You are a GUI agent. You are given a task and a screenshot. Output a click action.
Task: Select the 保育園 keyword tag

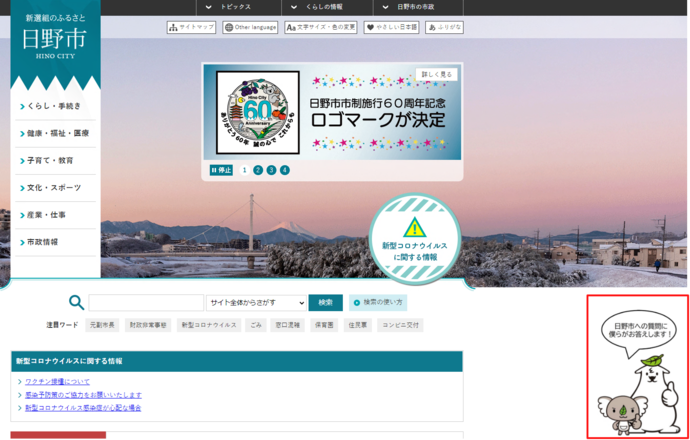(324, 326)
